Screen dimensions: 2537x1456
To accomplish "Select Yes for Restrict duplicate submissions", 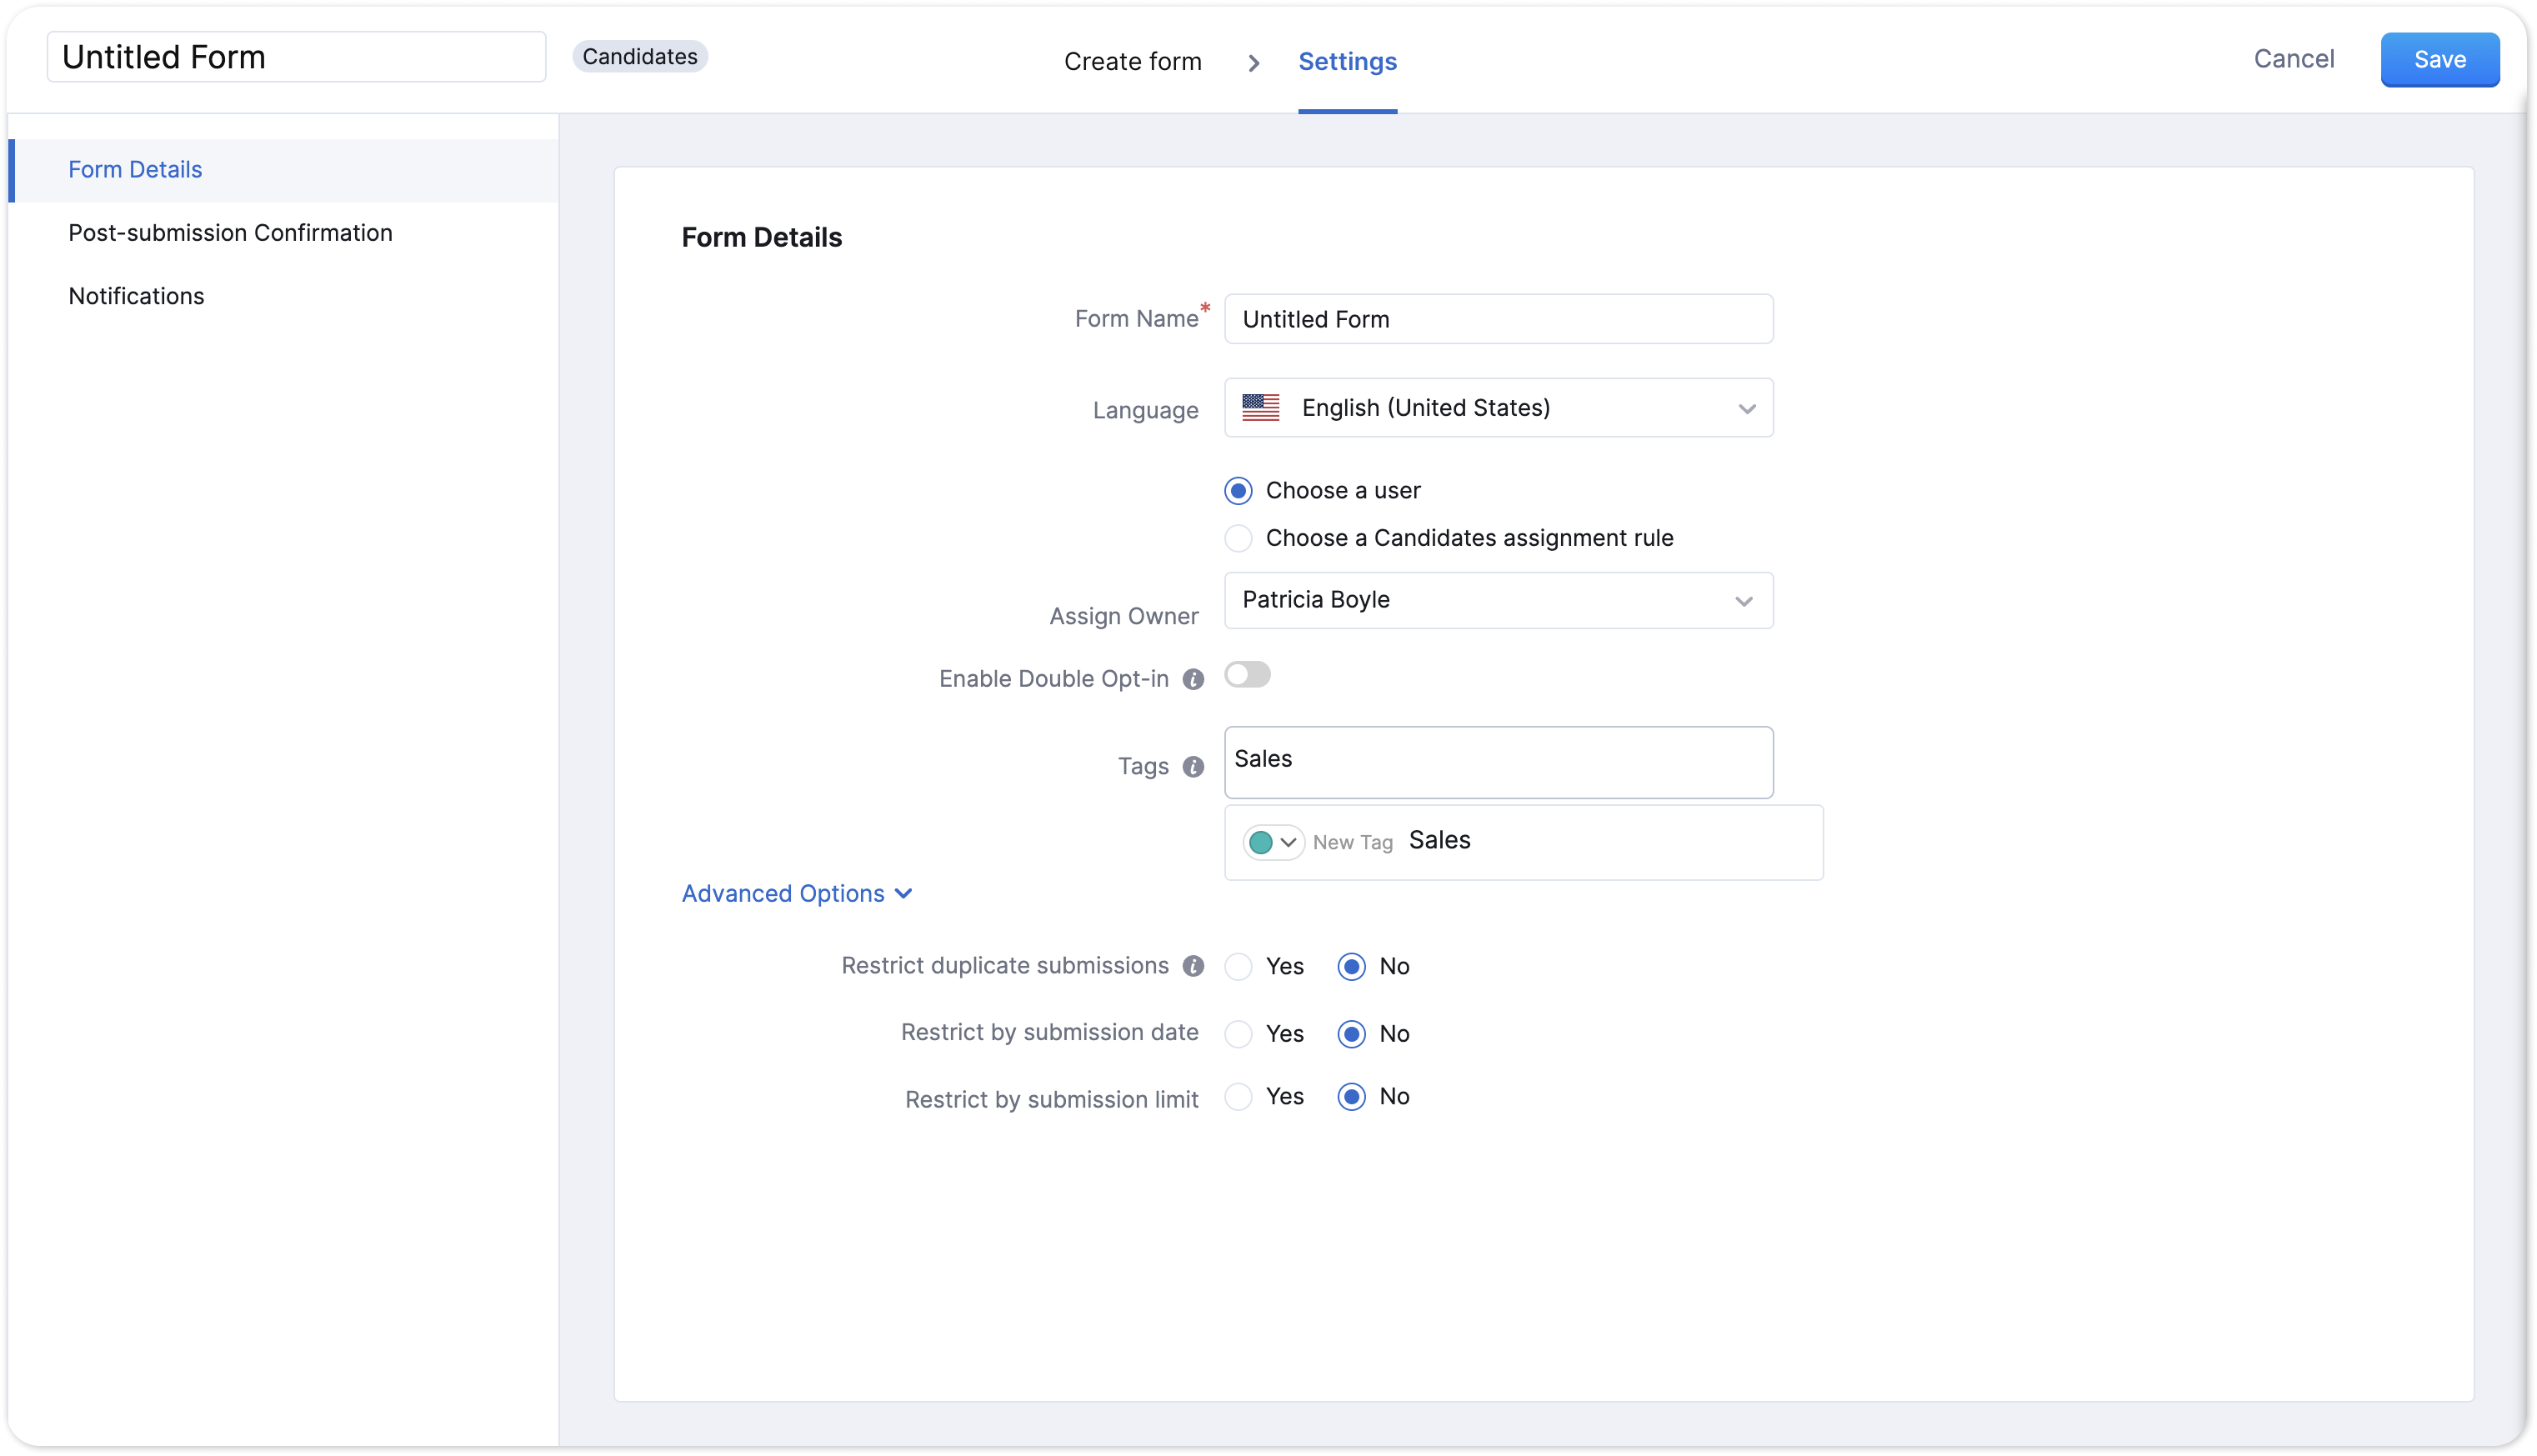I will (x=1238, y=967).
